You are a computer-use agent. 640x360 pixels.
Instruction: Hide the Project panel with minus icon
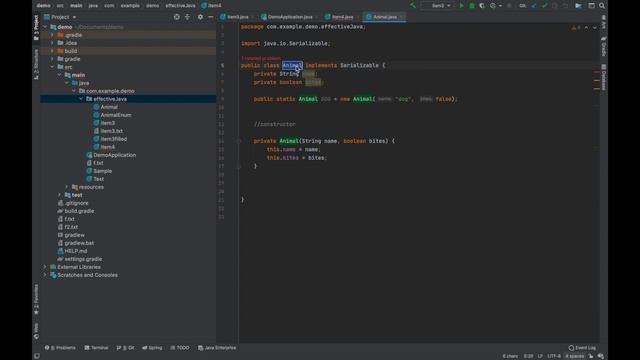coord(211,17)
